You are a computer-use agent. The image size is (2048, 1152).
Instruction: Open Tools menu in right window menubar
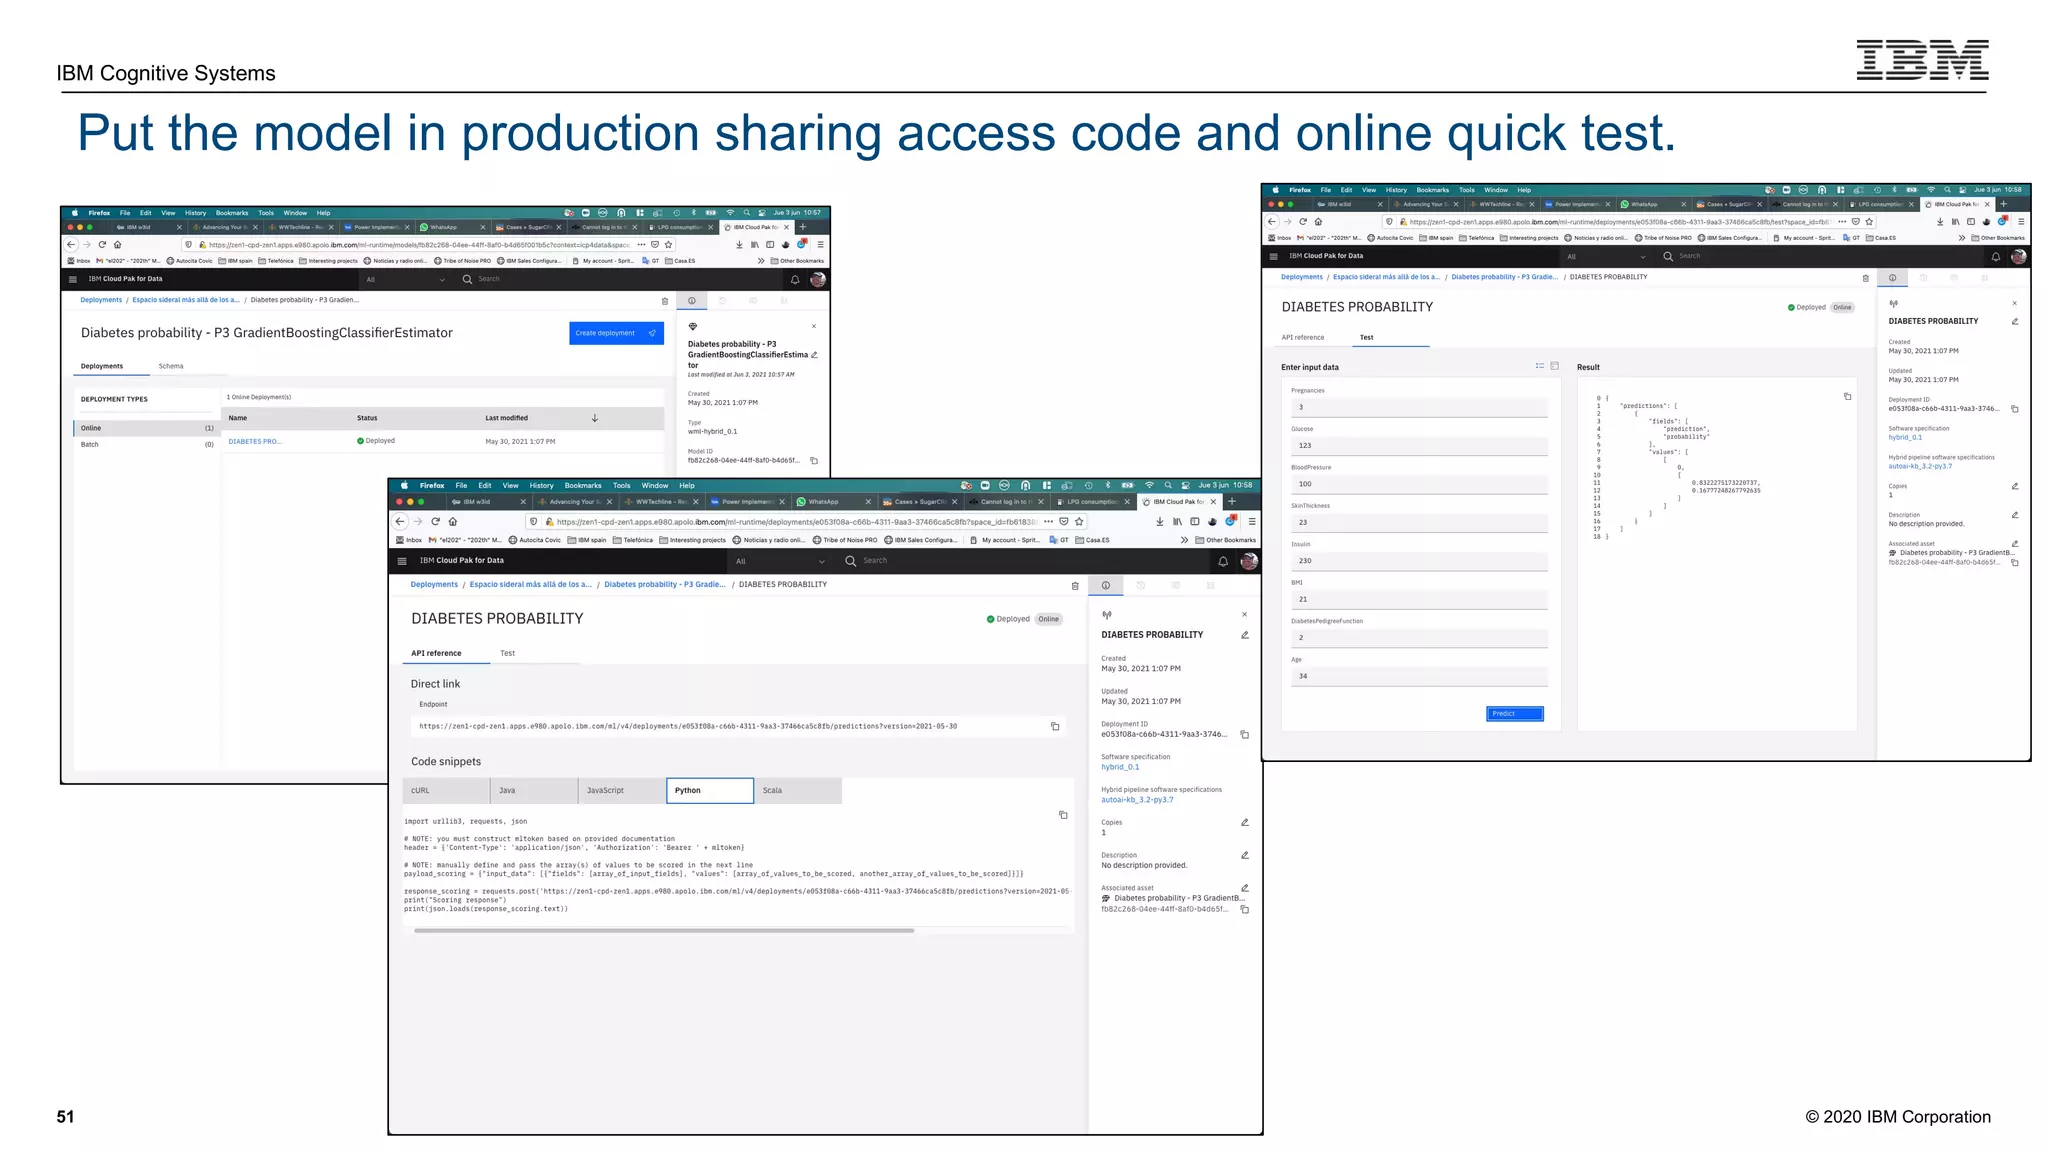1466,190
